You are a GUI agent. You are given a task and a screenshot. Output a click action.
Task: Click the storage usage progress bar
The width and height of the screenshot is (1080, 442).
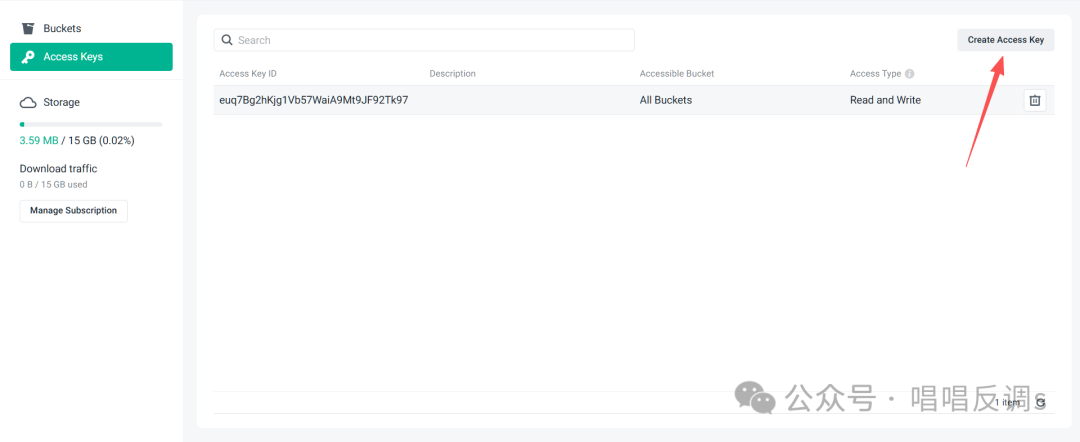[x=90, y=124]
